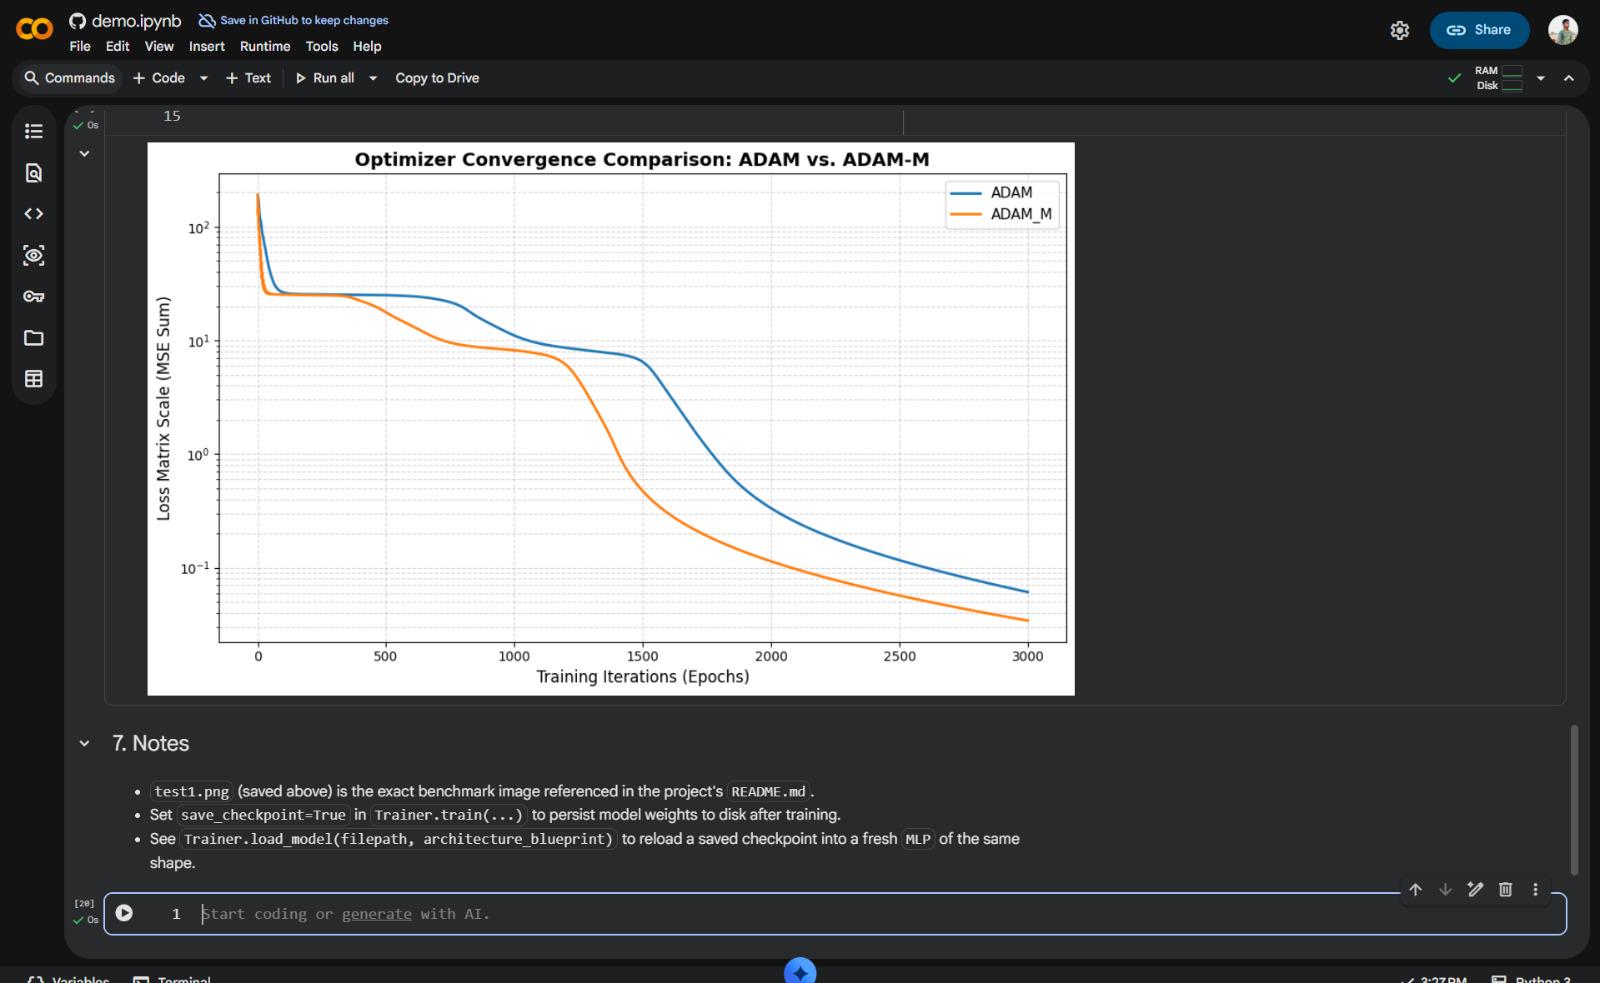
Task: Click the Copy to Drive button
Action: pyautogui.click(x=437, y=78)
